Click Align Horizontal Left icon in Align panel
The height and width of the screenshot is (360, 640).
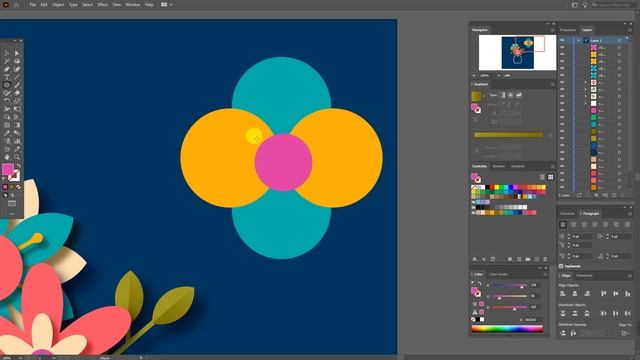click(x=563, y=294)
